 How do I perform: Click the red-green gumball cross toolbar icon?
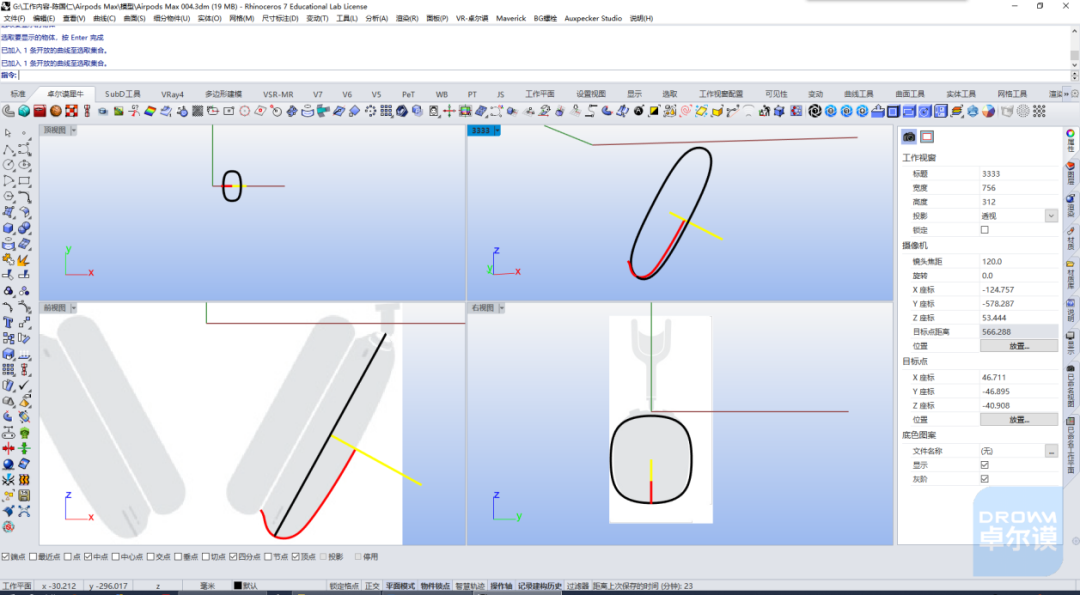click(x=449, y=111)
